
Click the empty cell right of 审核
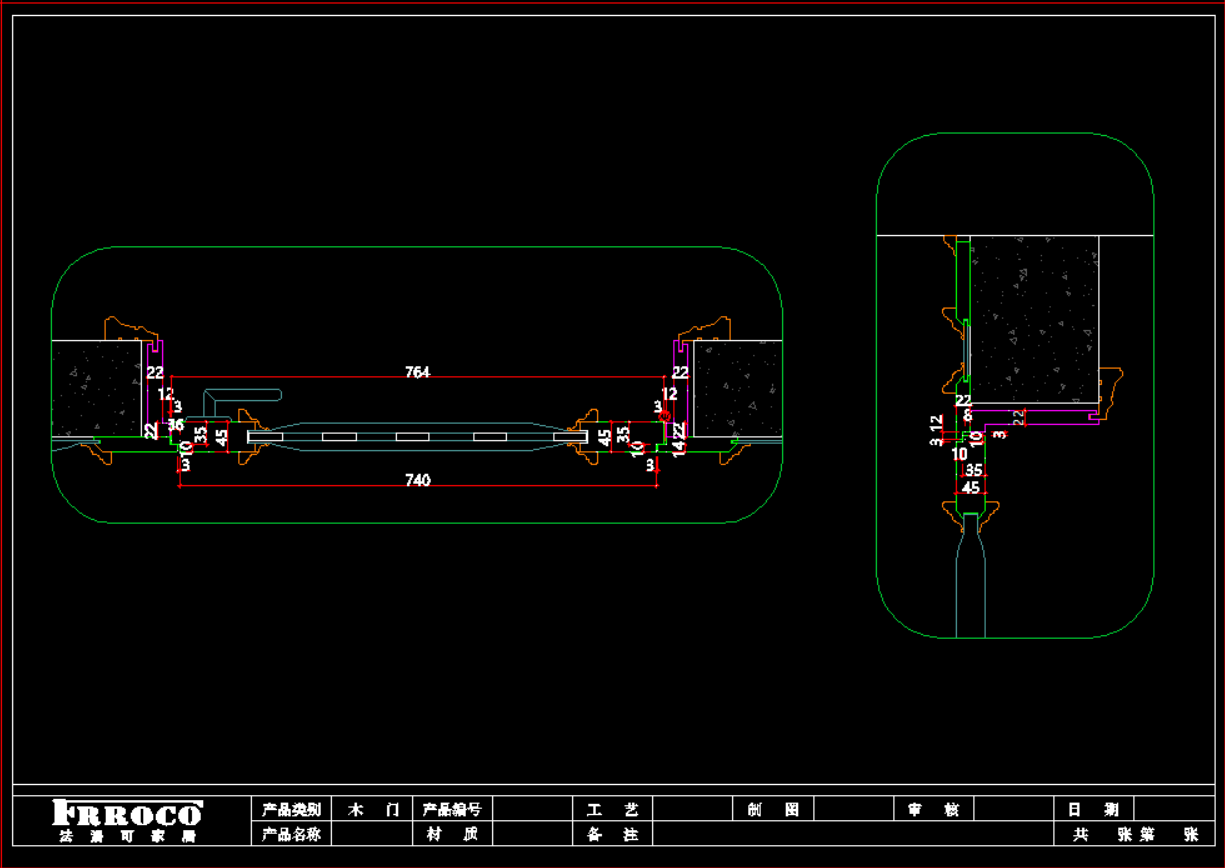(x=1013, y=810)
